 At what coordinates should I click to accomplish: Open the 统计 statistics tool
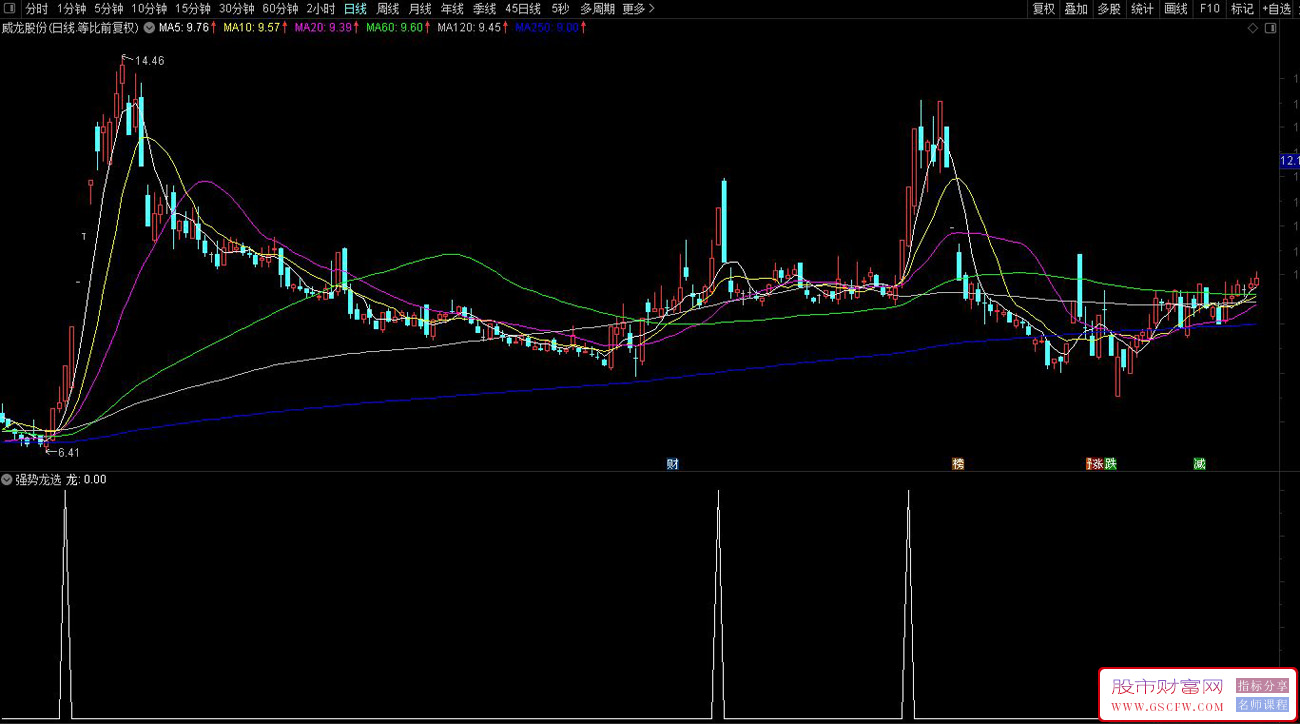pyautogui.click(x=1142, y=9)
